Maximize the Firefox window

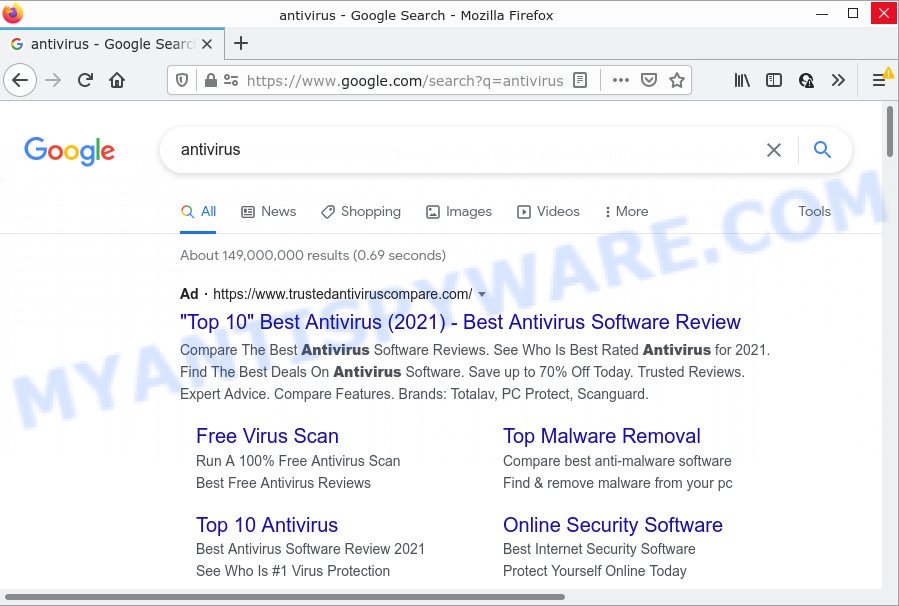pos(853,13)
